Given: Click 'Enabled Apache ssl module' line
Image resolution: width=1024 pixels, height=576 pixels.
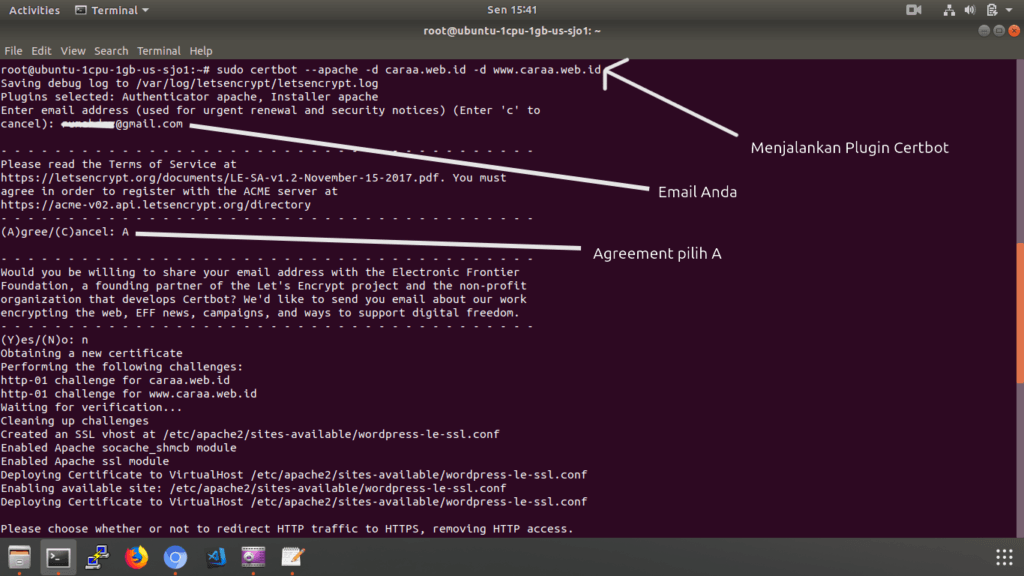Looking at the screenshot, I should click(x=85, y=461).
